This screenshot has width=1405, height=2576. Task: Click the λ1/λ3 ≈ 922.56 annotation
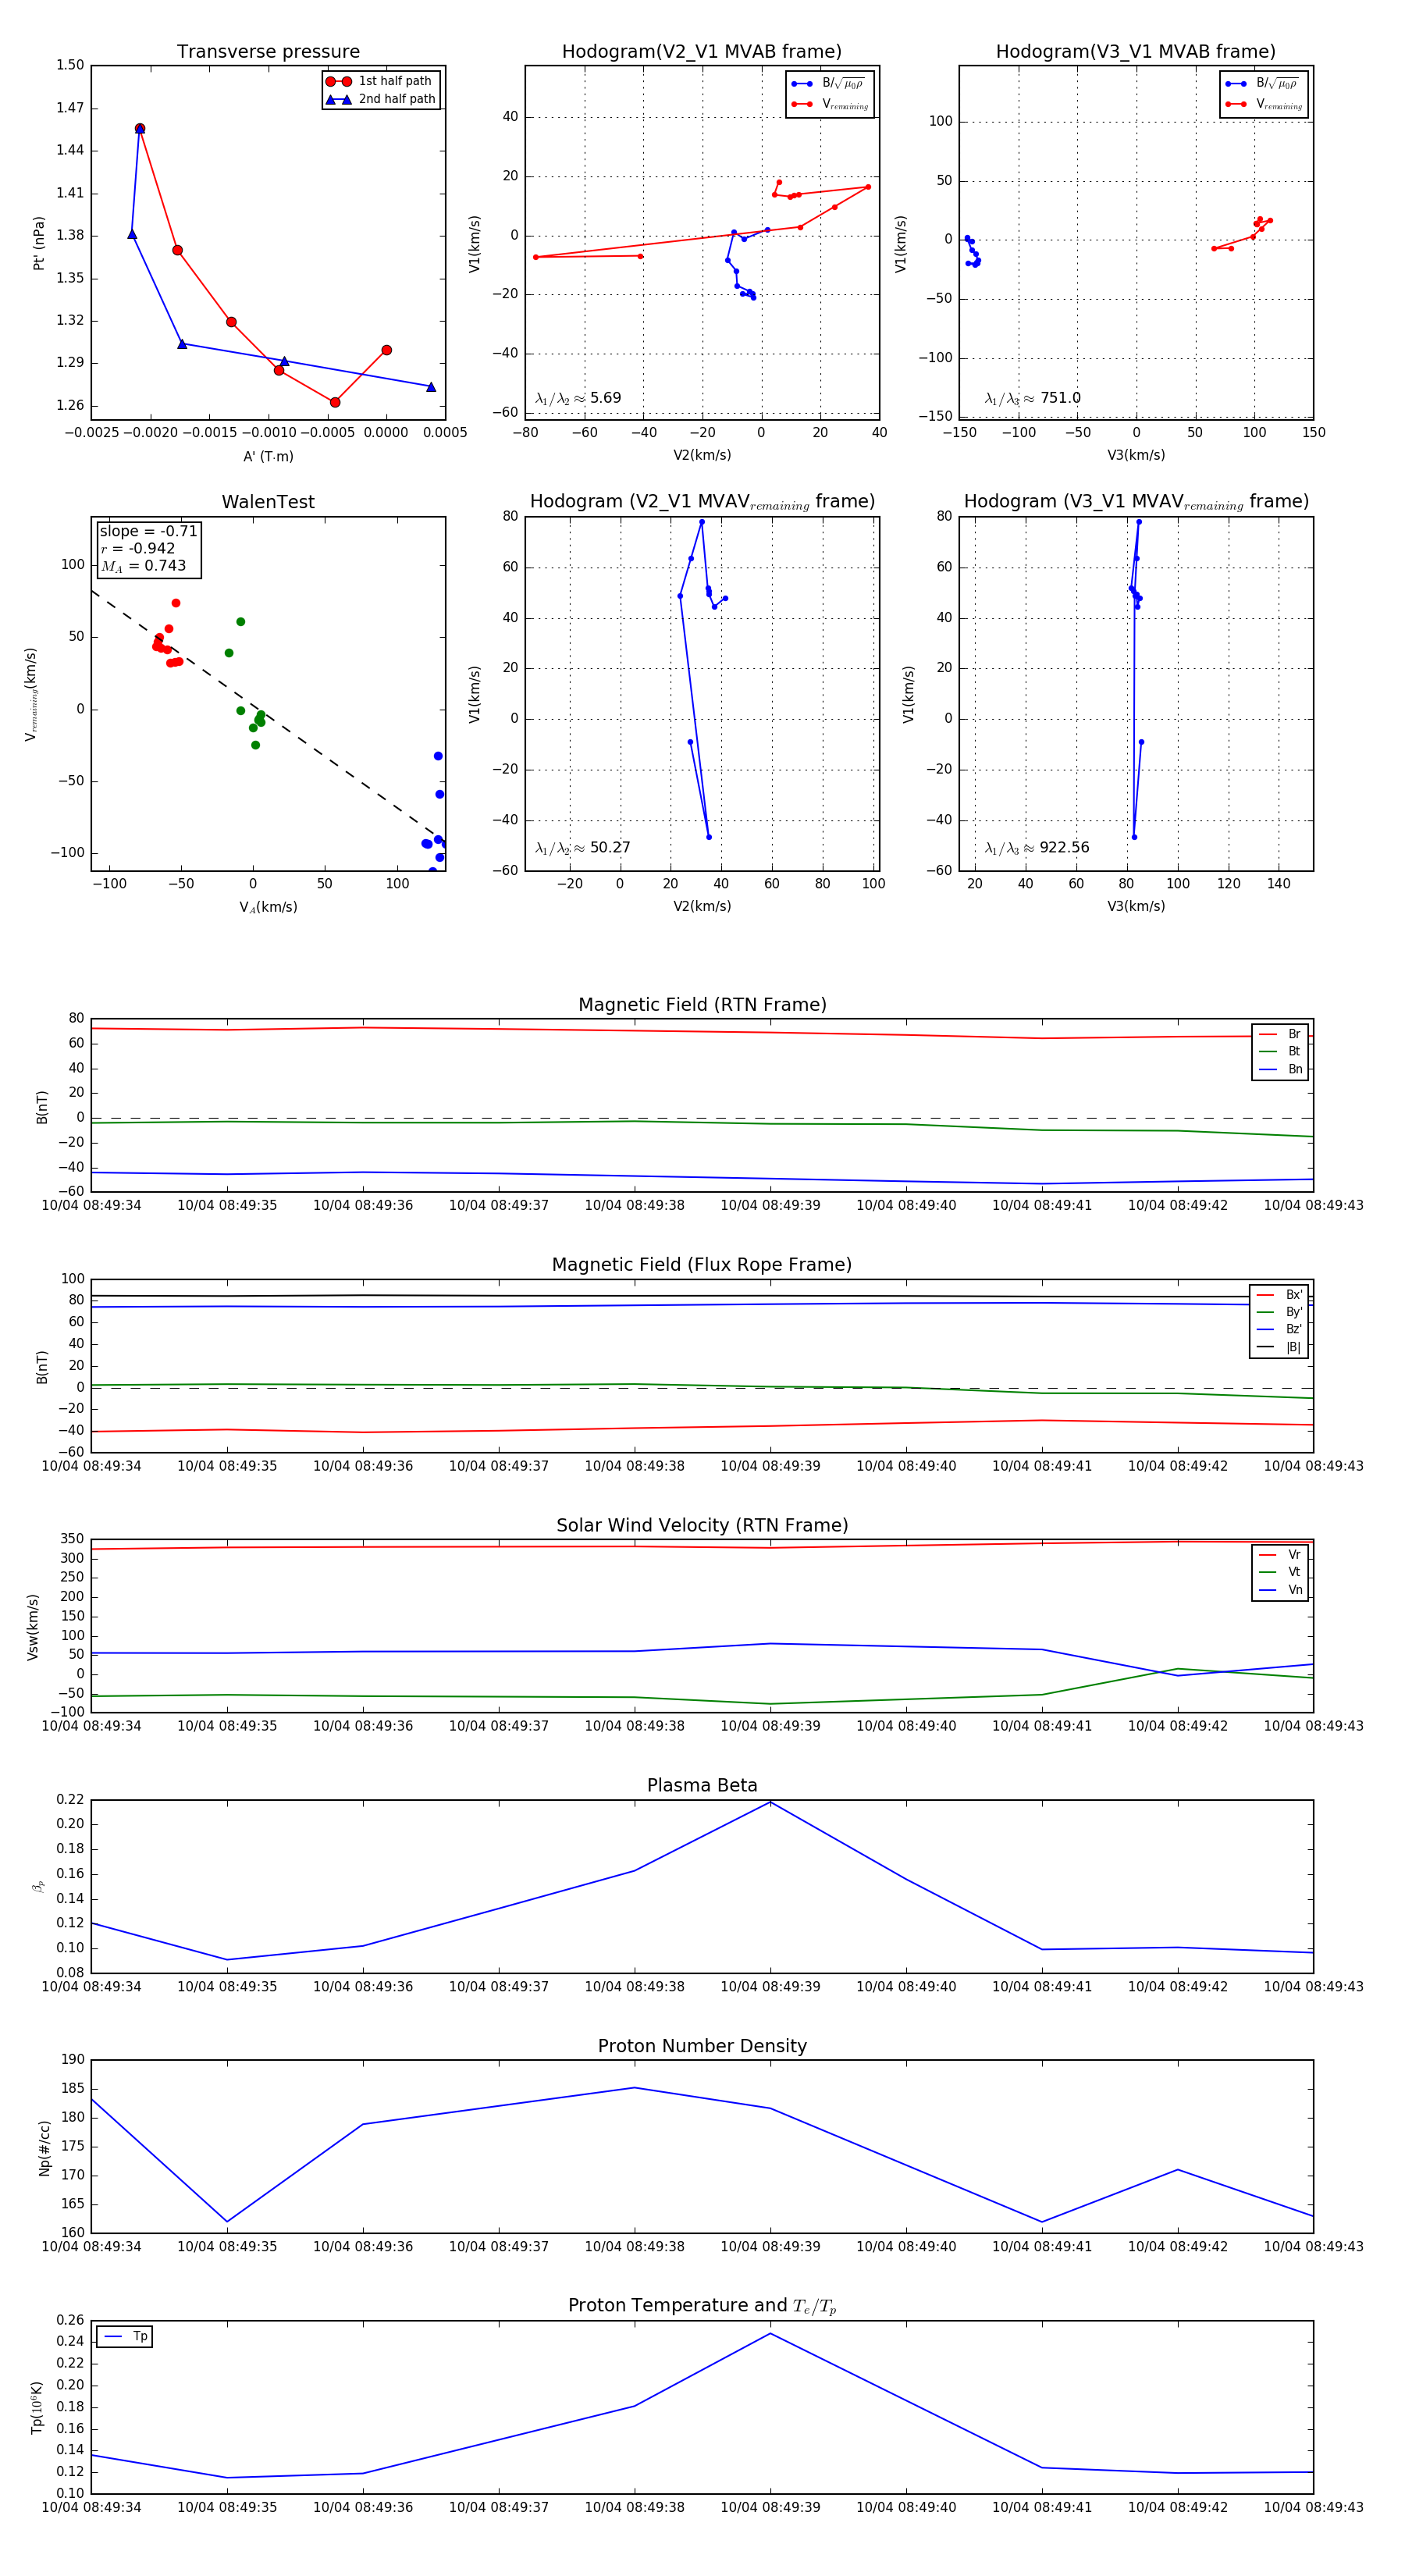coord(1037,848)
